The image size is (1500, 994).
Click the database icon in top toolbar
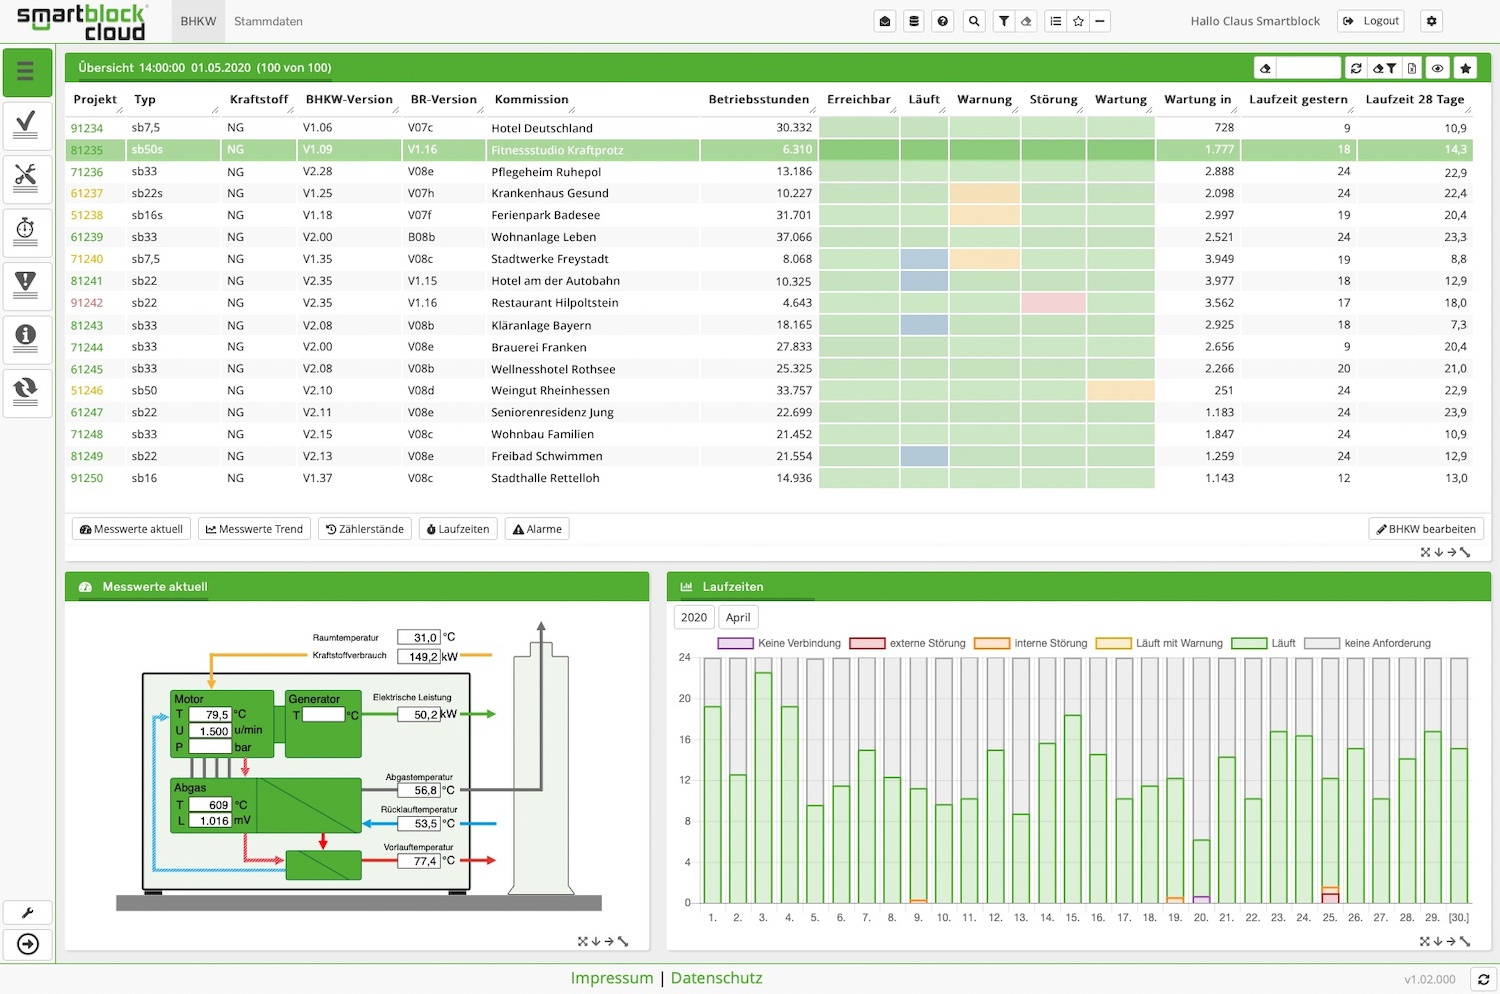pos(914,21)
